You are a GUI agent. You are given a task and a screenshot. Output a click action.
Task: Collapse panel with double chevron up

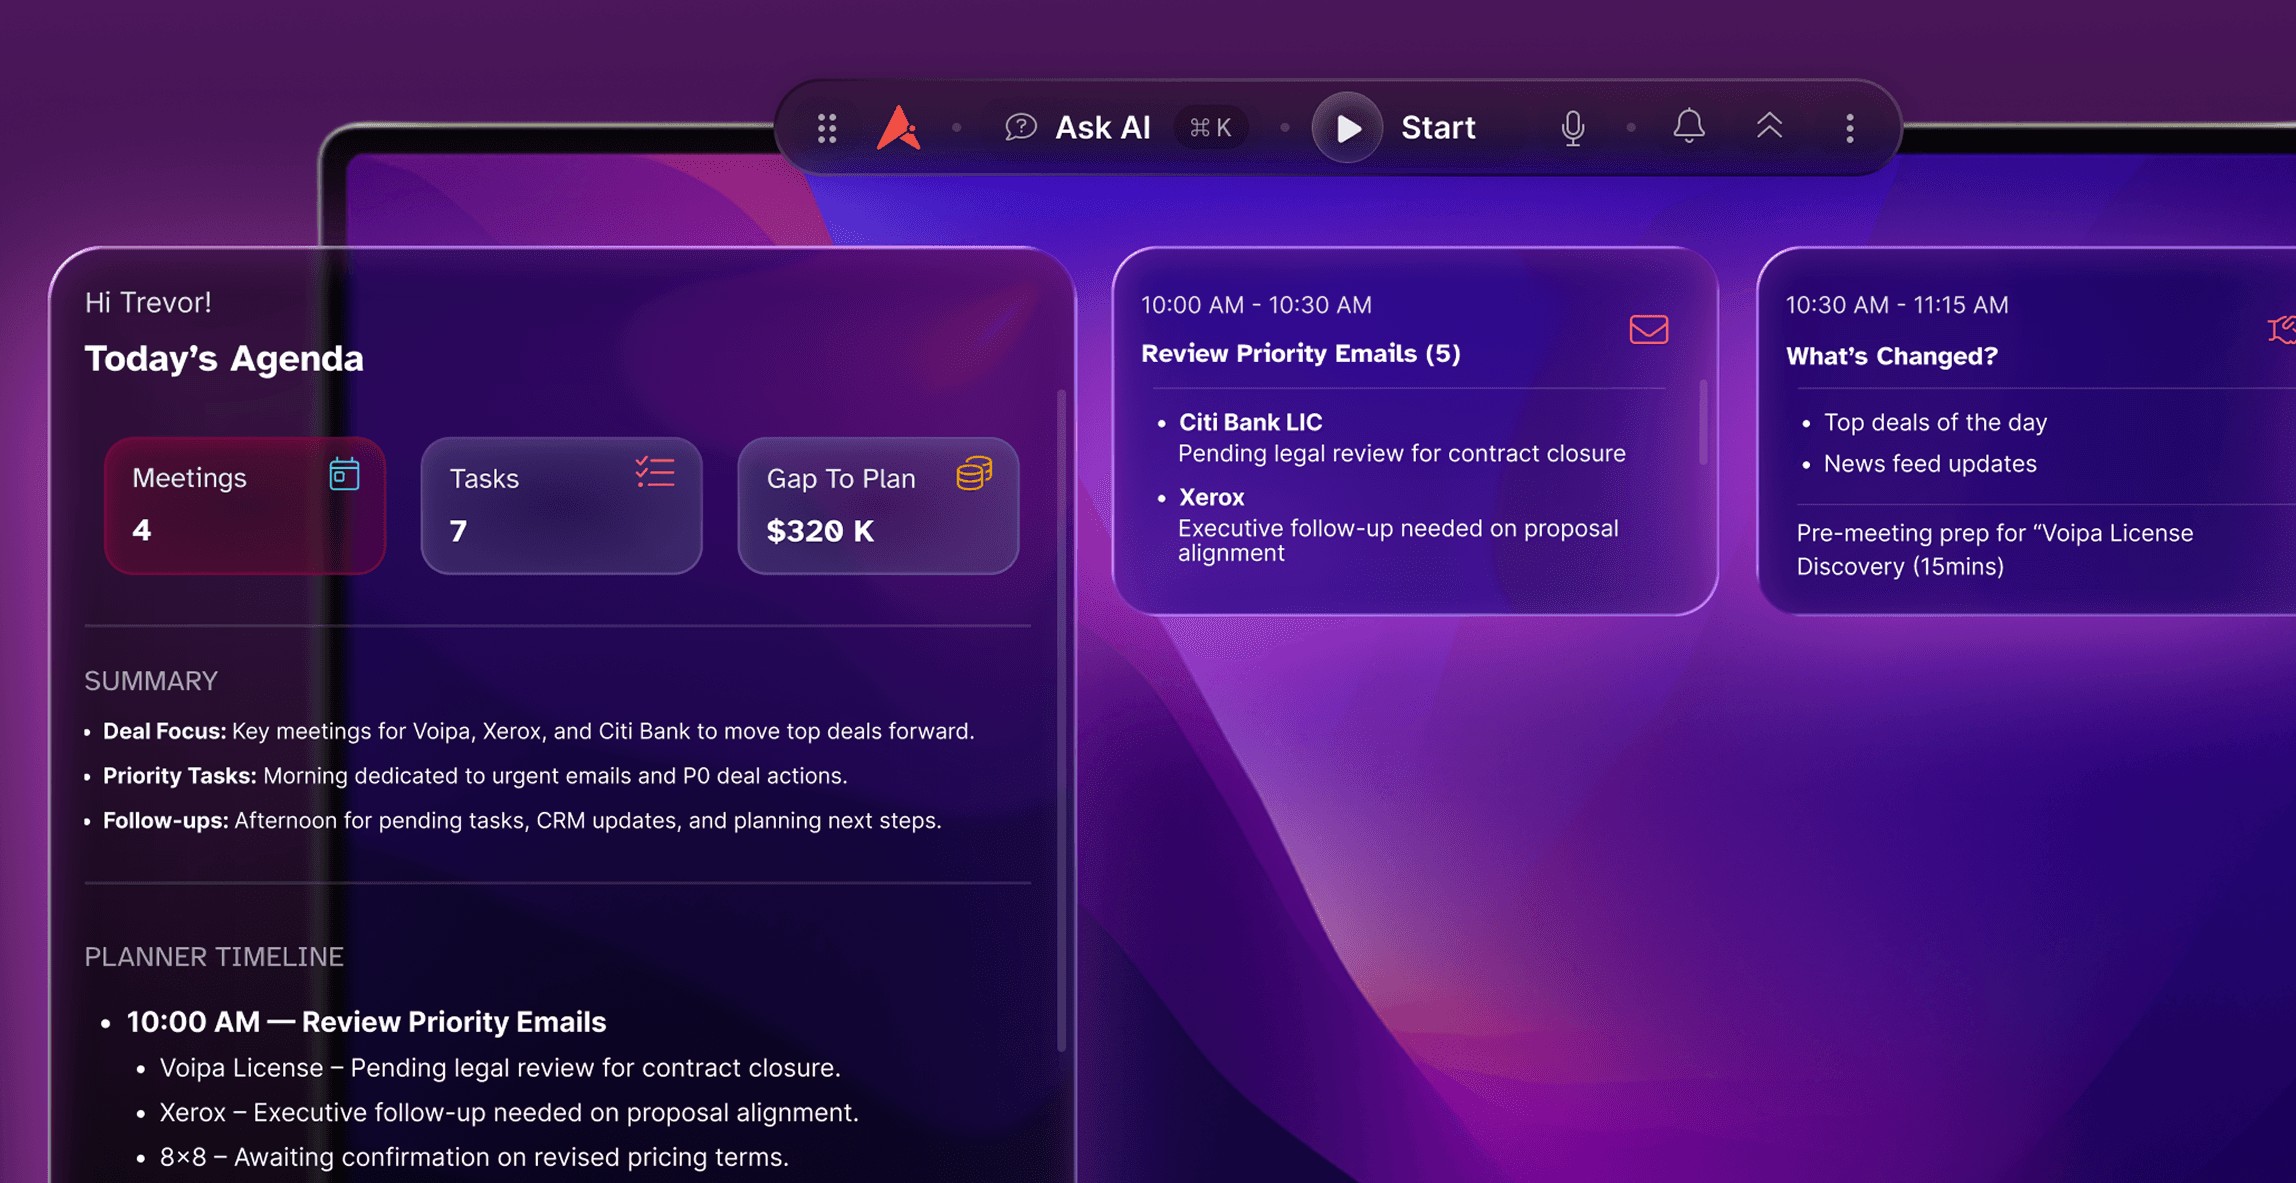pos(1769,126)
